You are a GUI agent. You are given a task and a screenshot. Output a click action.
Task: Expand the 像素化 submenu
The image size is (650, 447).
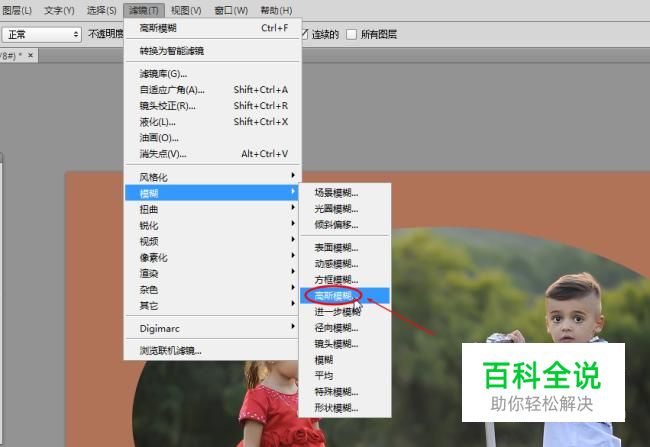213,258
